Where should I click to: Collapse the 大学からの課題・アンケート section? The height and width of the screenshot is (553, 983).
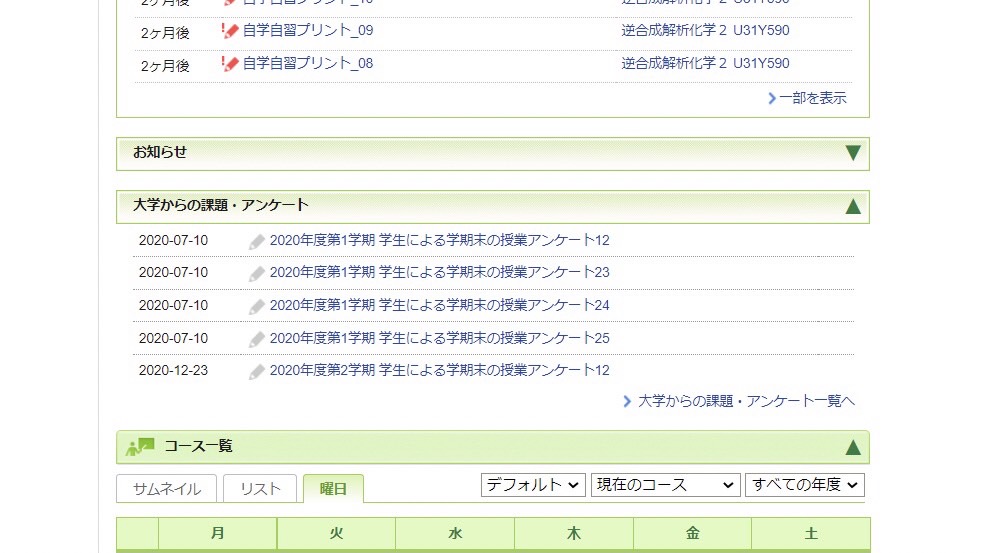pos(852,206)
